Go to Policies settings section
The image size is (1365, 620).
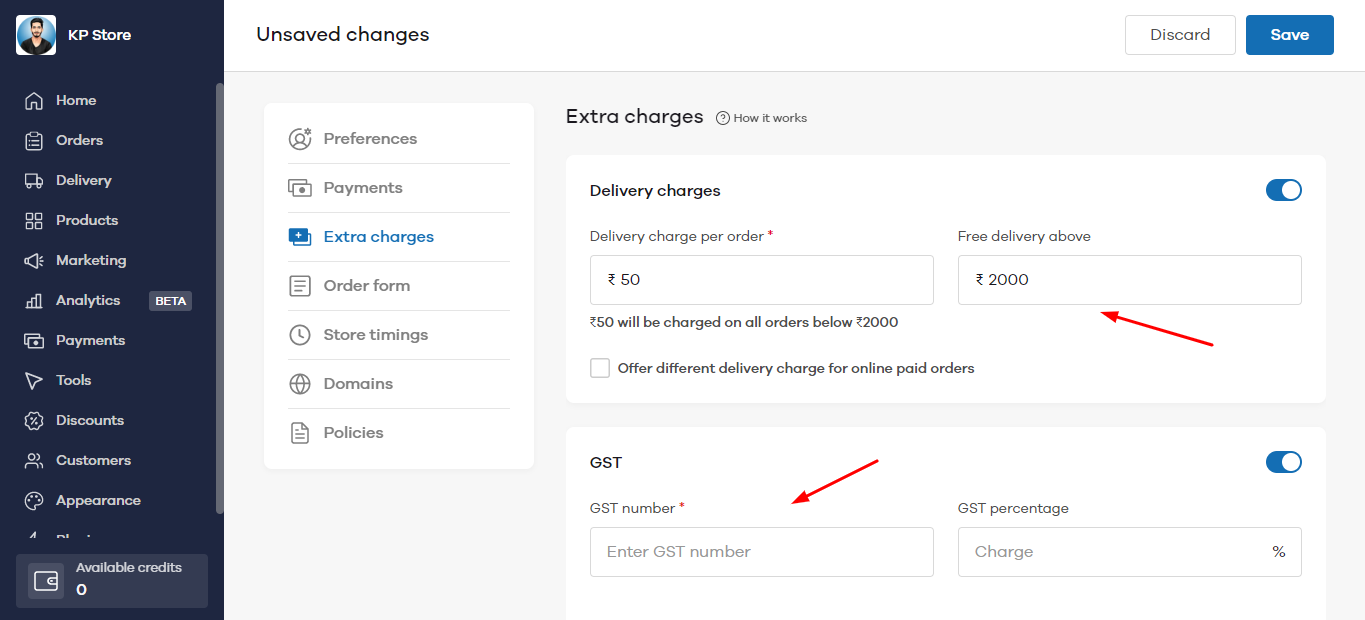(x=353, y=433)
